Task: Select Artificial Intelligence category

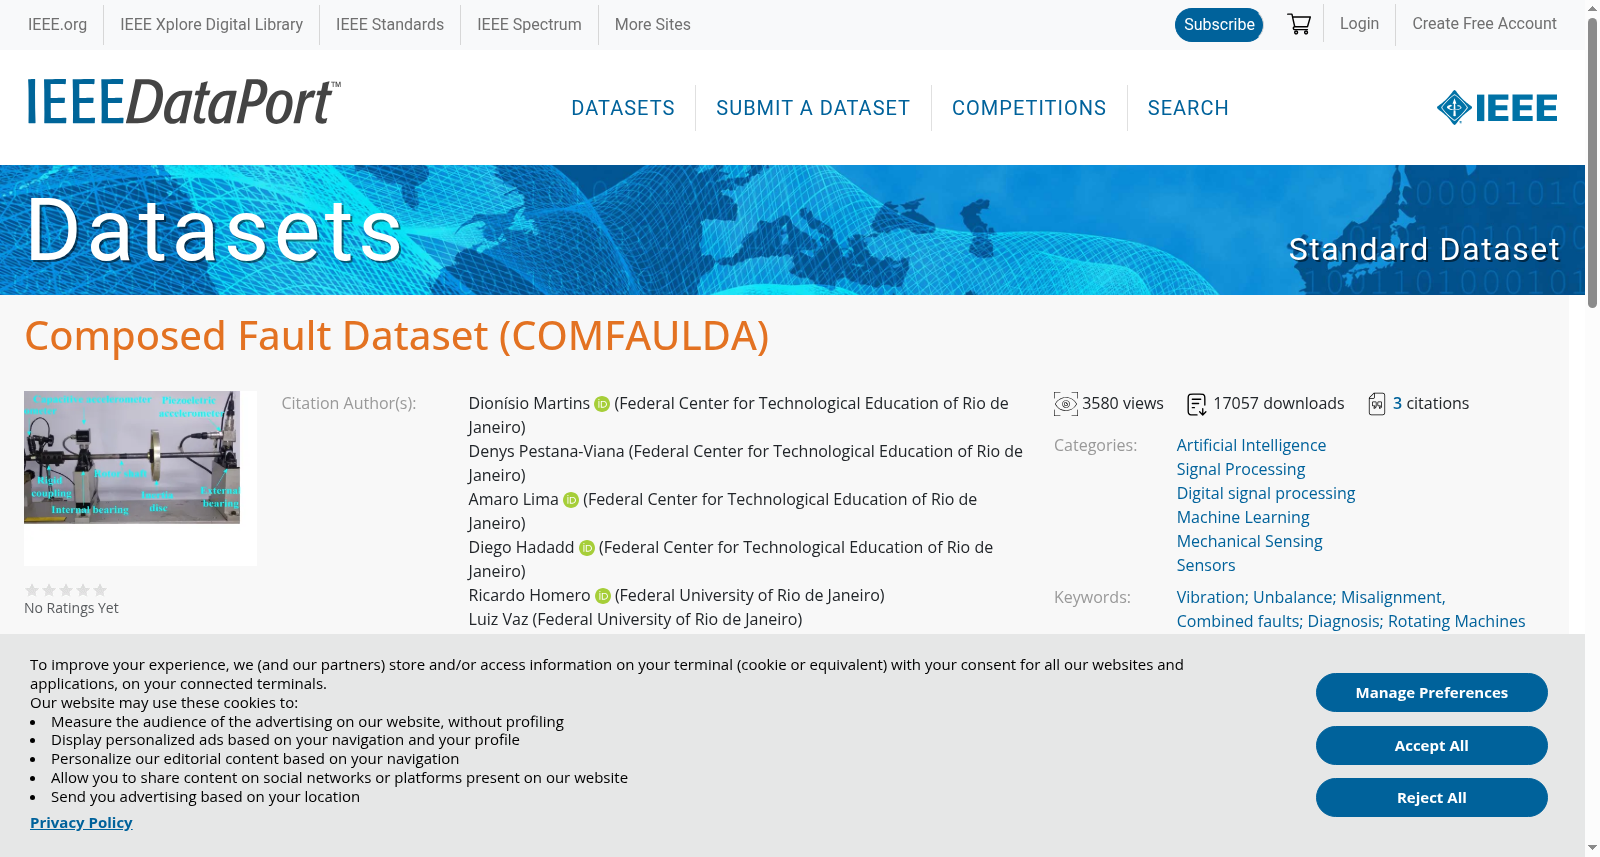Action: click(1251, 445)
